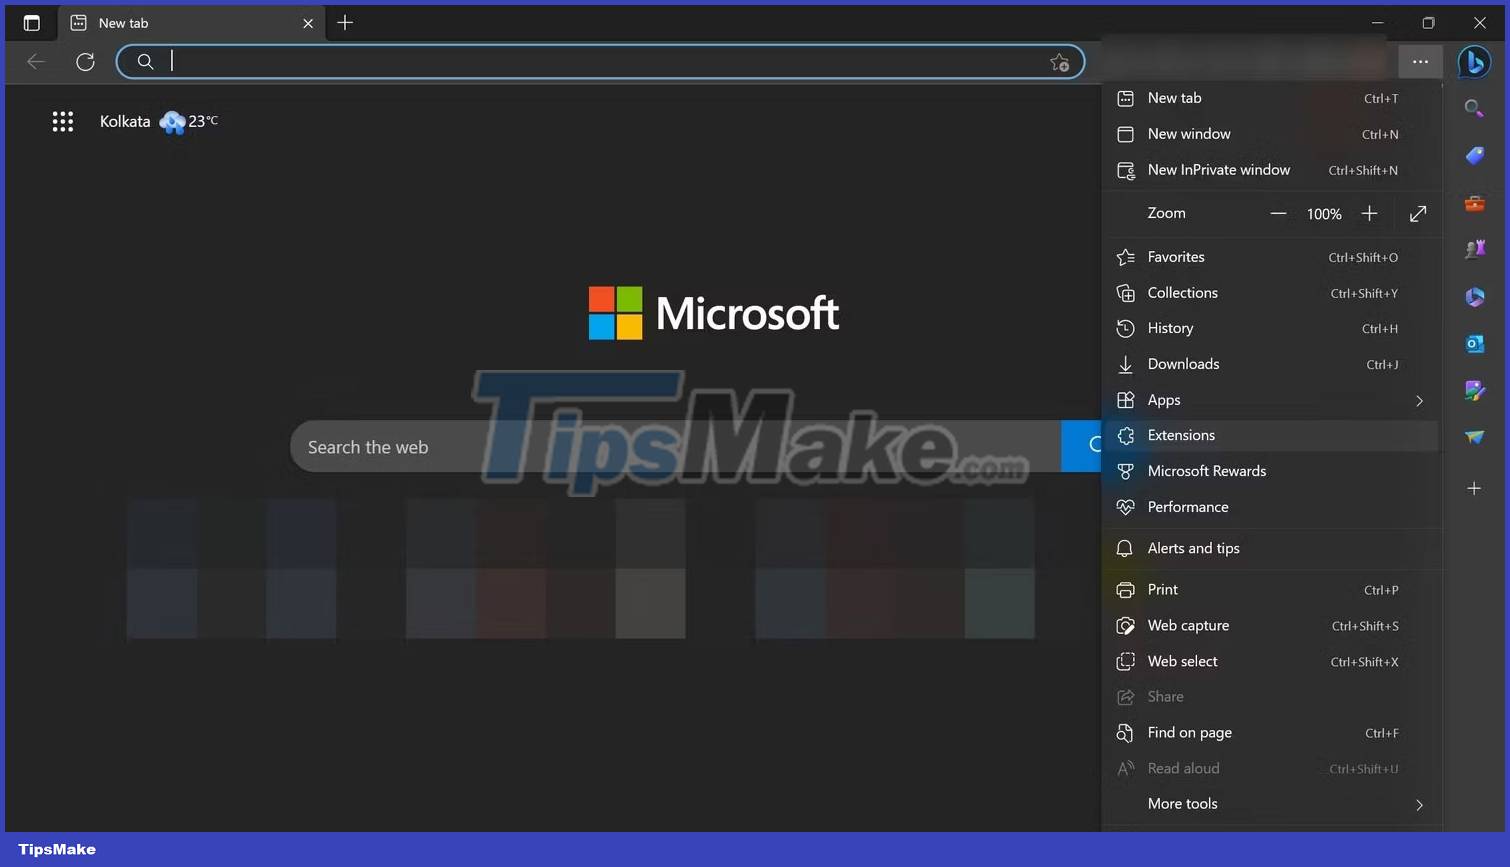Open the Kolkata weather widget
The image size is (1510, 867).
[x=160, y=121]
